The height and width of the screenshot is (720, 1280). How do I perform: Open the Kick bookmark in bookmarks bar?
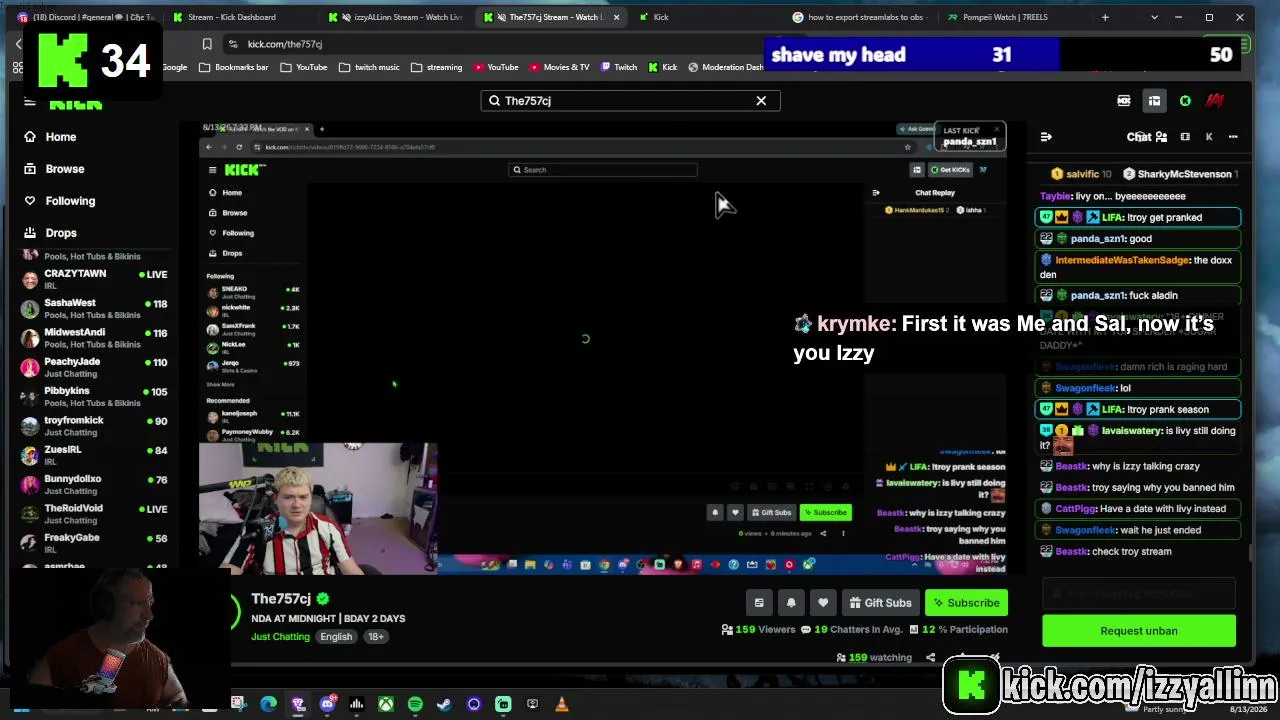(x=662, y=67)
